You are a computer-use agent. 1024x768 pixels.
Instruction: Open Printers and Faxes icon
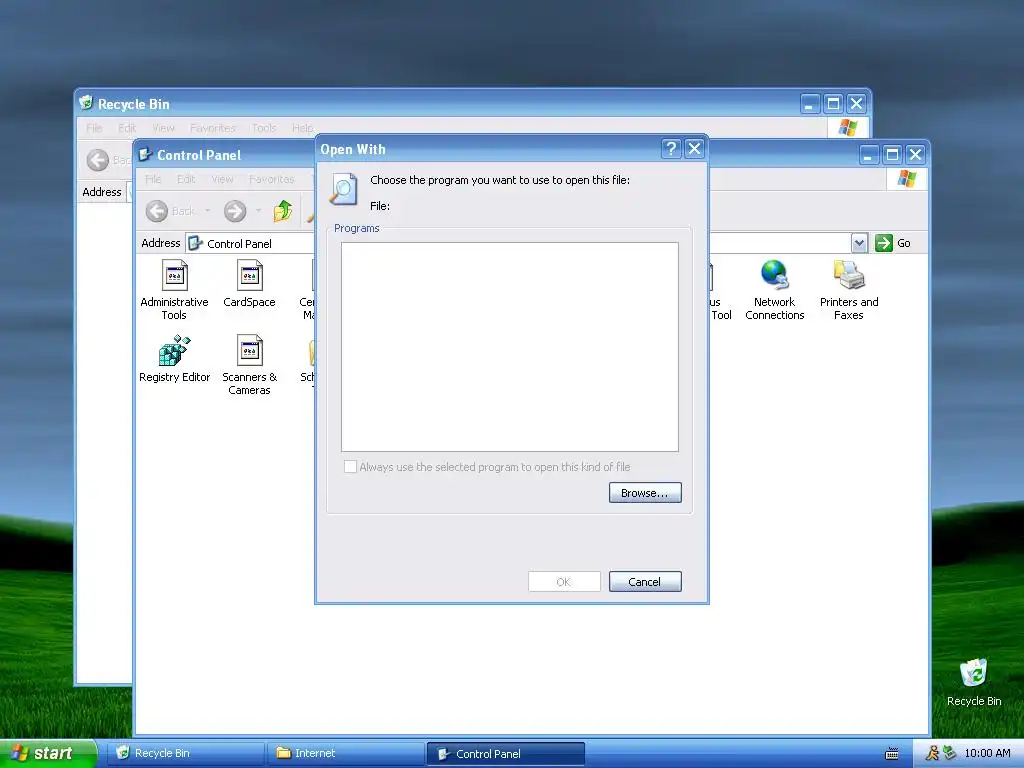tap(848, 289)
